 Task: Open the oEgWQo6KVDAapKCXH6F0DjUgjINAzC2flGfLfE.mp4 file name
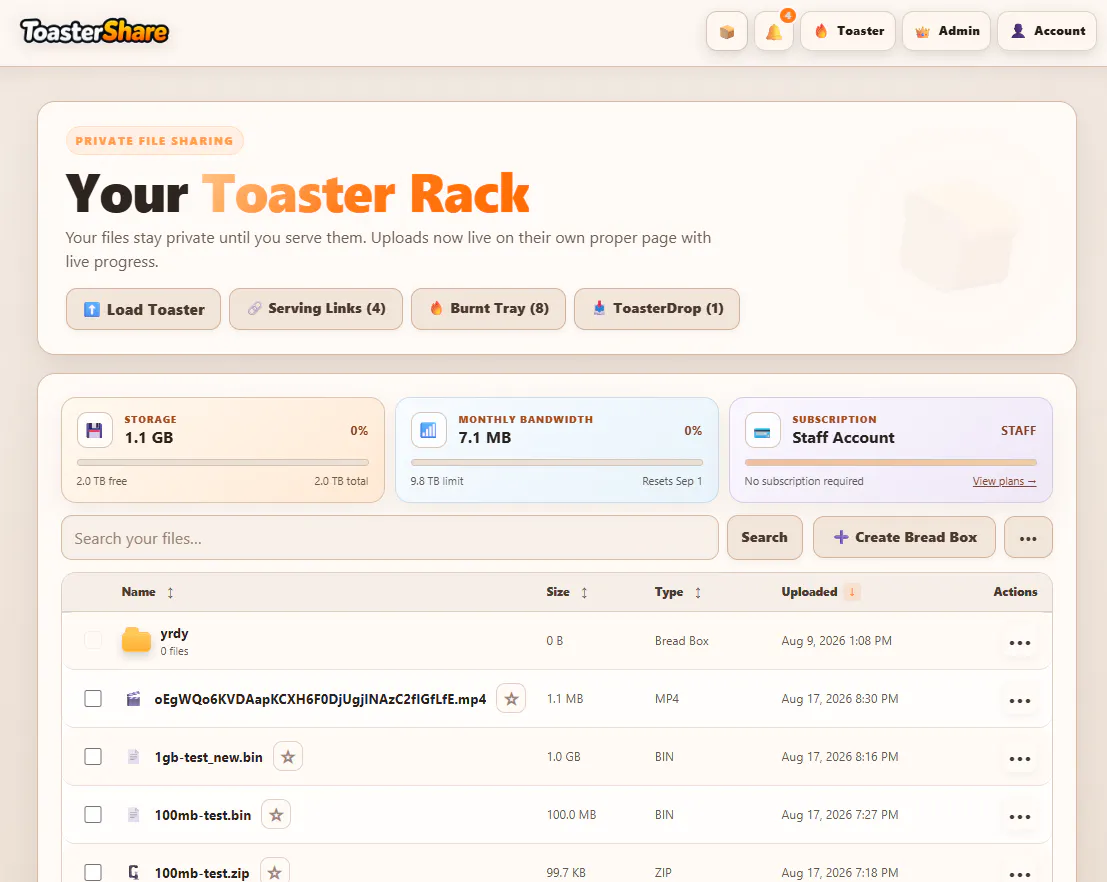click(321, 699)
